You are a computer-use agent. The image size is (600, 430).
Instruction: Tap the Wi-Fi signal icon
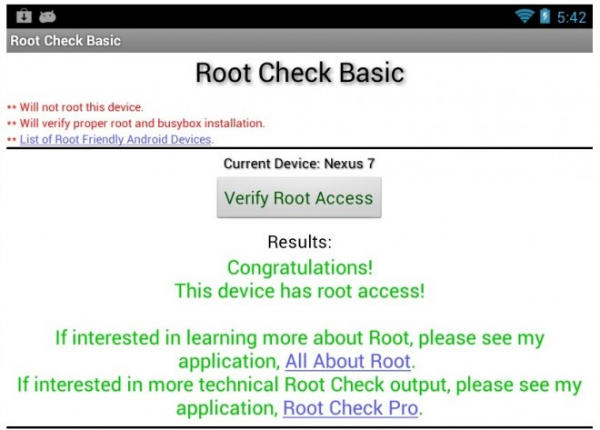[524, 16]
